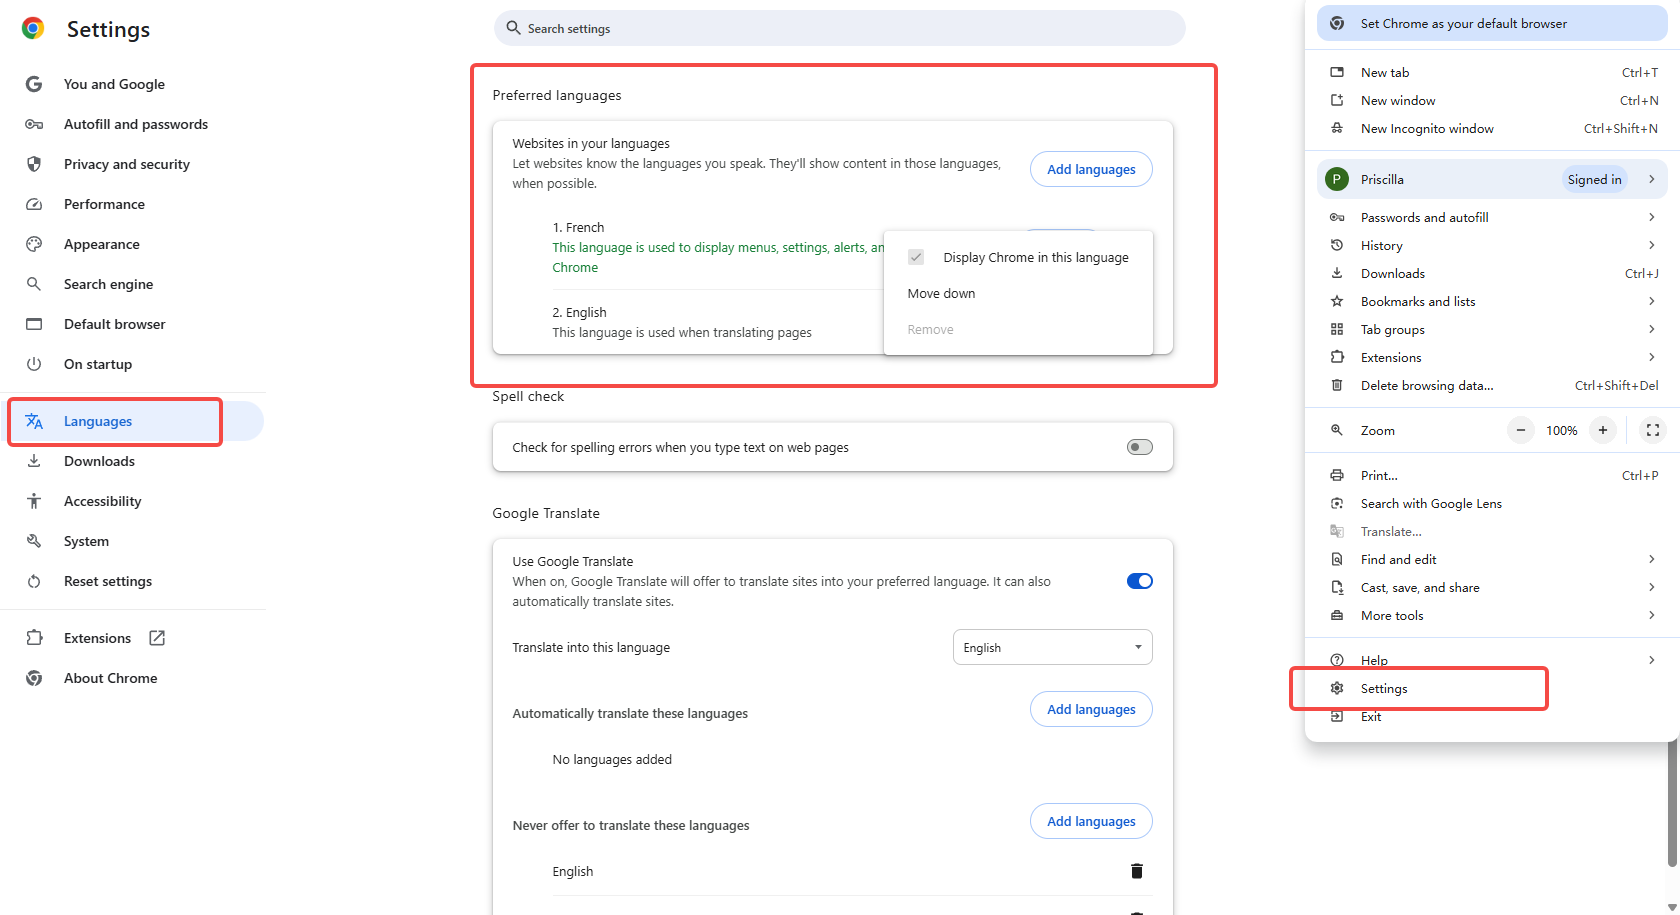Click the Search engine magnifier icon
This screenshot has width=1680, height=915.
[34, 284]
